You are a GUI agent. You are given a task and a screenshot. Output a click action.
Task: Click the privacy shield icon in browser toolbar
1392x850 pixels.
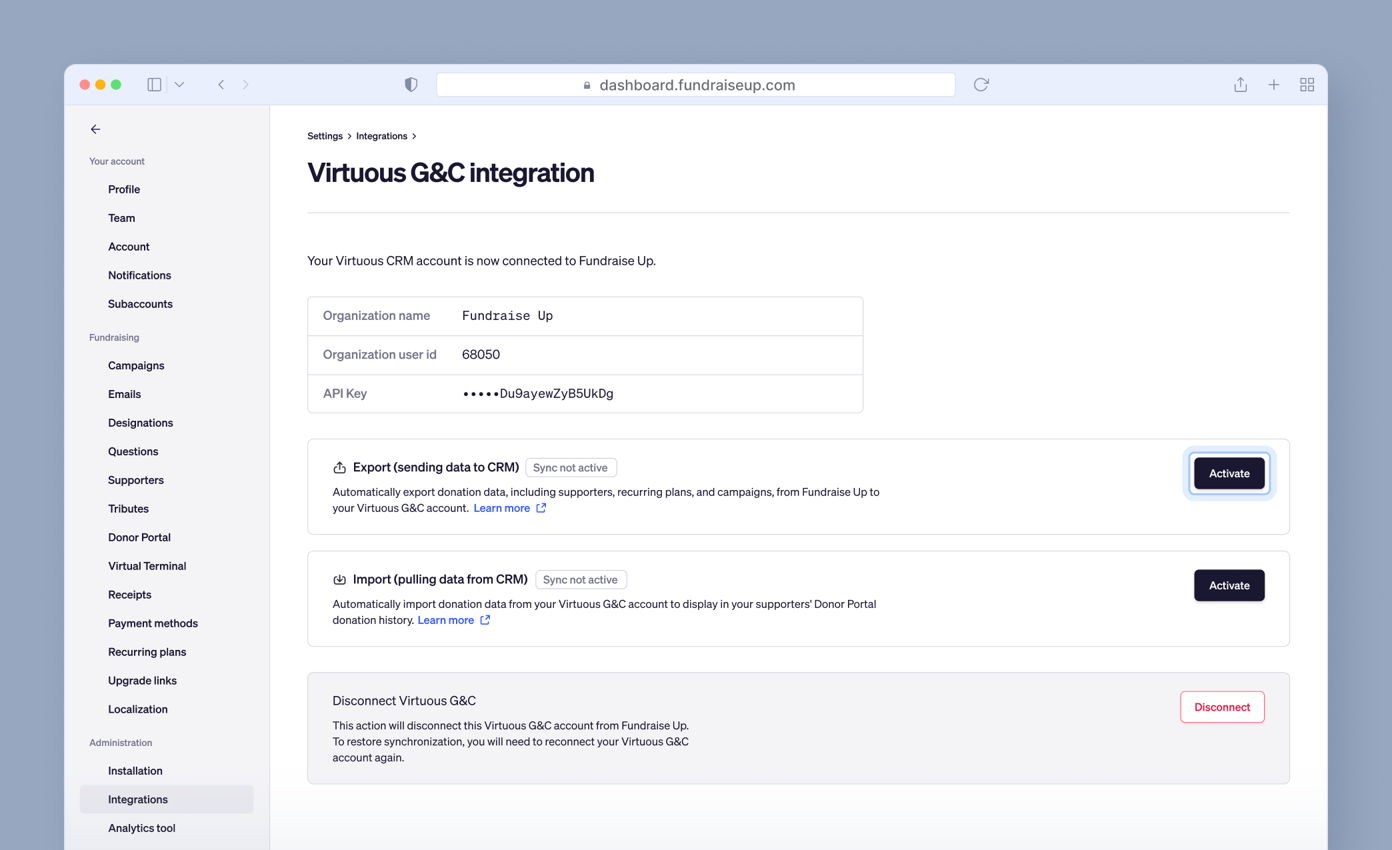coord(410,84)
